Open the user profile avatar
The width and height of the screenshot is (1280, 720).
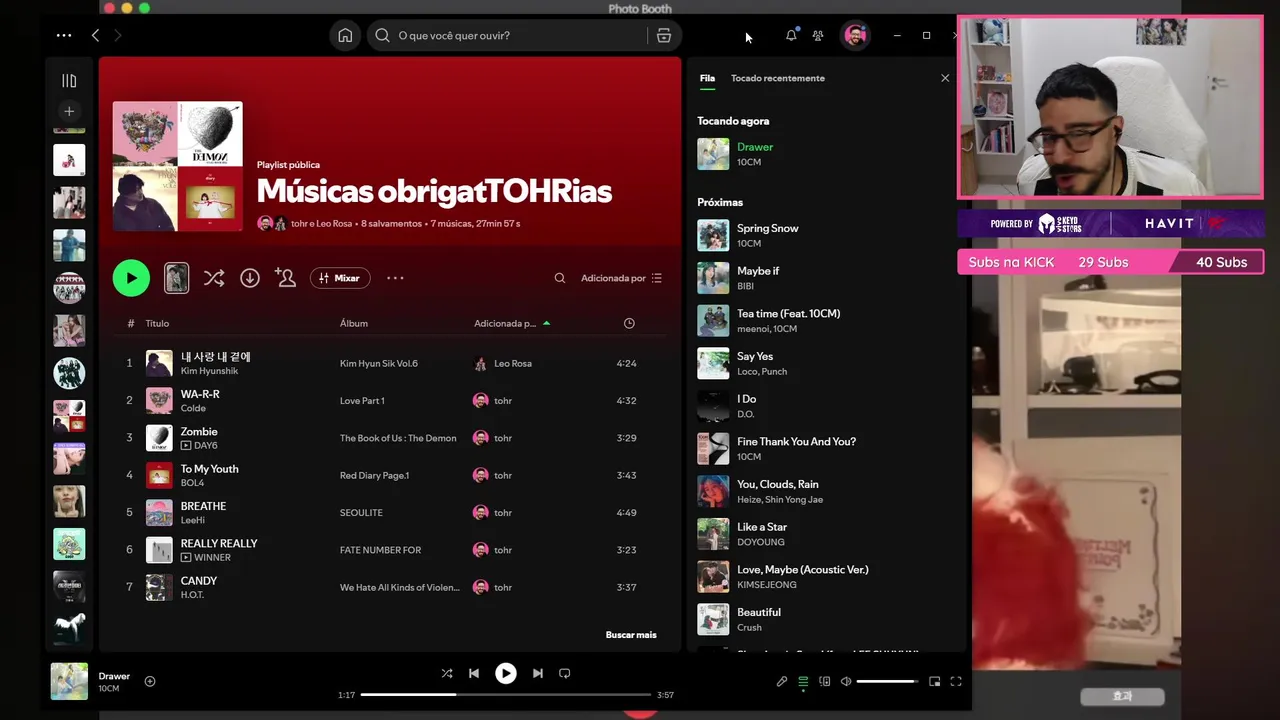(x=855, y=35)
